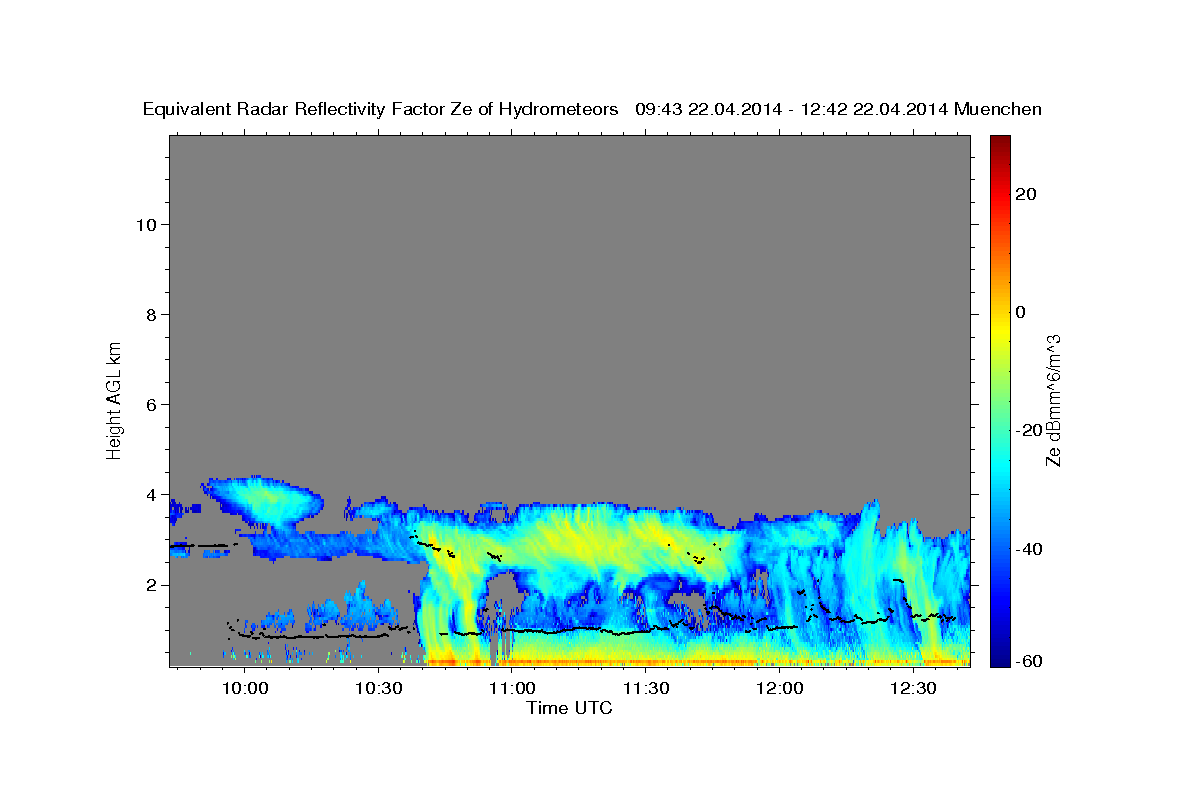
Task: Click the plot title text
Action: click(x=593, y=110)
